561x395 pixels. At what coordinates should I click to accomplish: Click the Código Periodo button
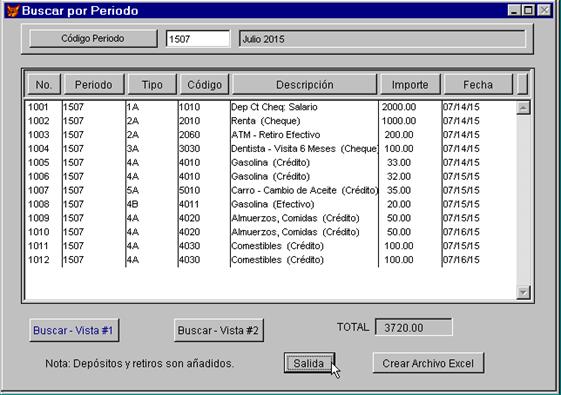[93, 38]
